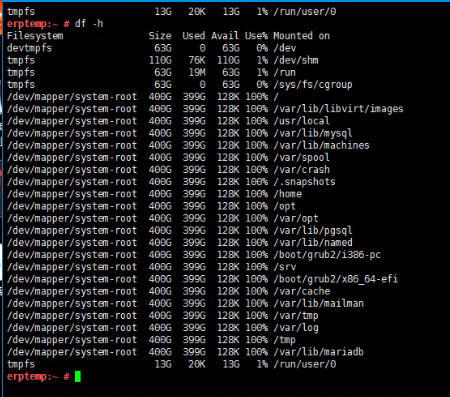Click the '/boot/grub2/x86_64-efi' mount point
The height and width of the screenshot is (397, 450).
pyautogui.click(x=335, y=279)
